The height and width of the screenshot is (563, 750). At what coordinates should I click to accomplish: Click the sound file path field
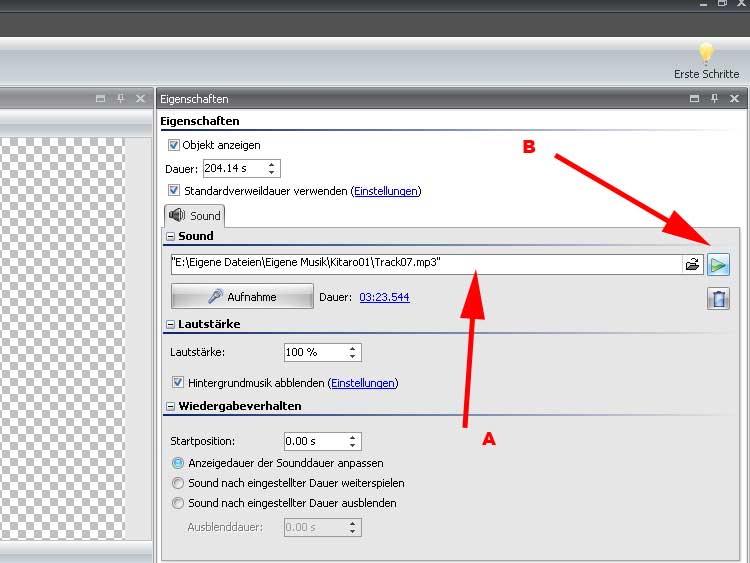tap(420, 264)
